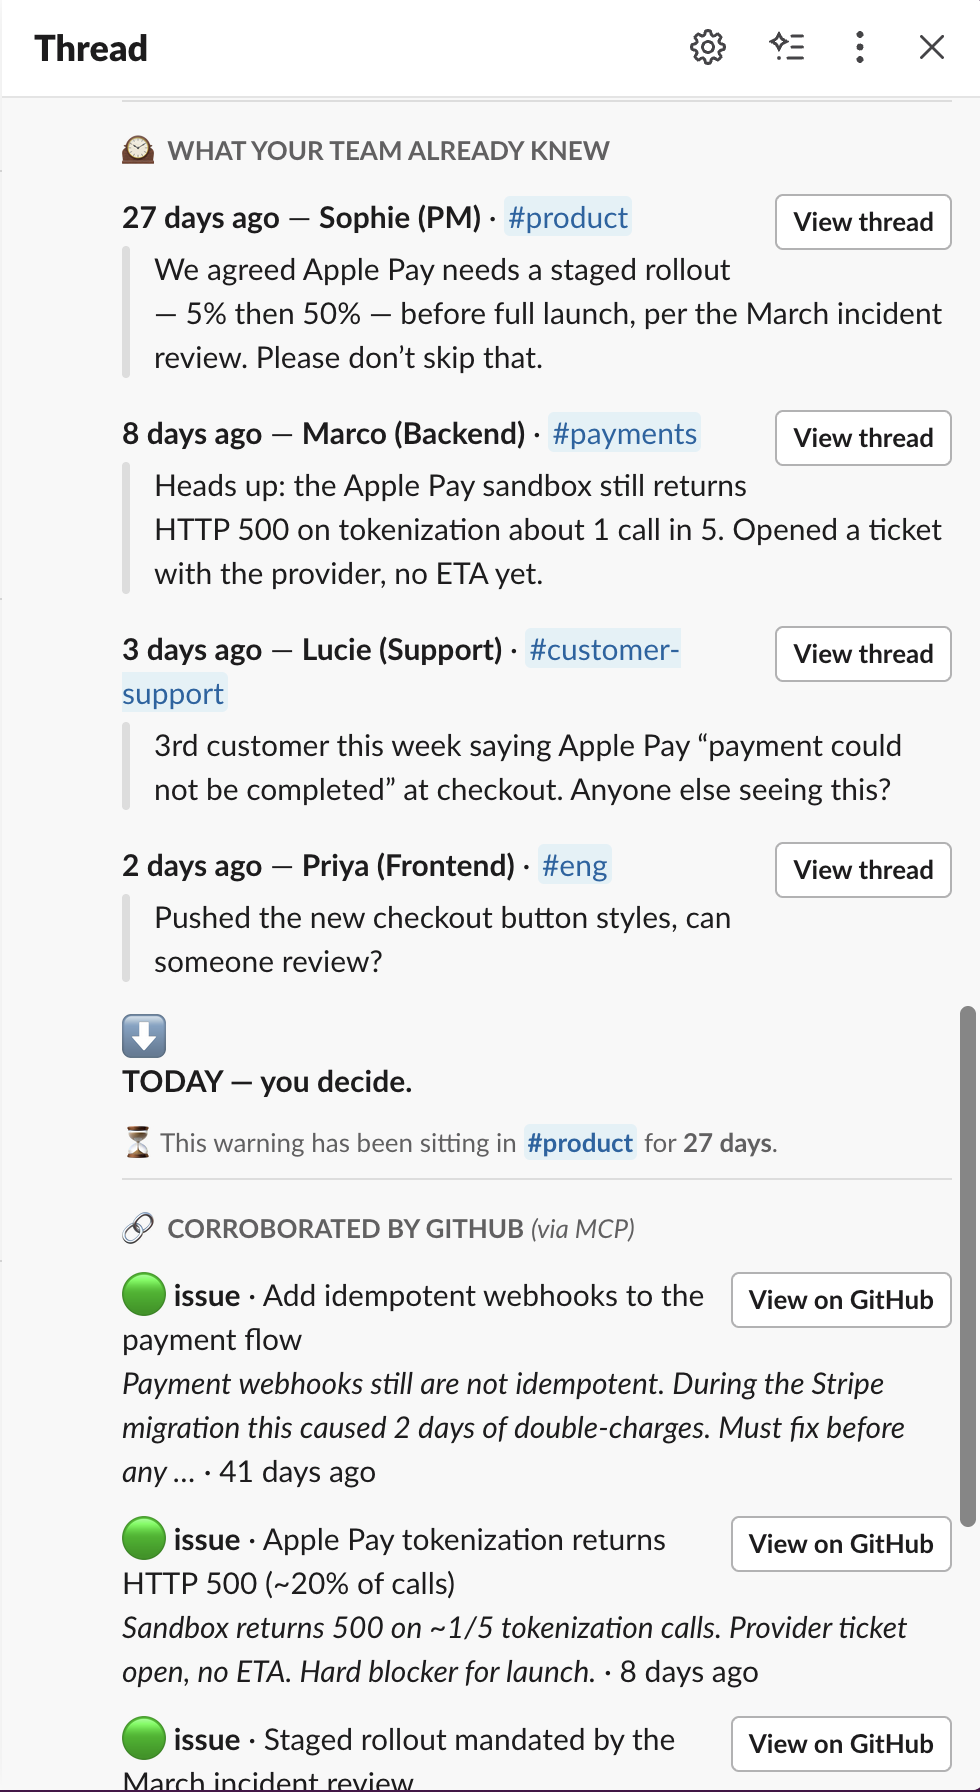Click the hourglass icon beside the warning
The width and height of the screenshot is (980, 1792).
[138, 1142]
